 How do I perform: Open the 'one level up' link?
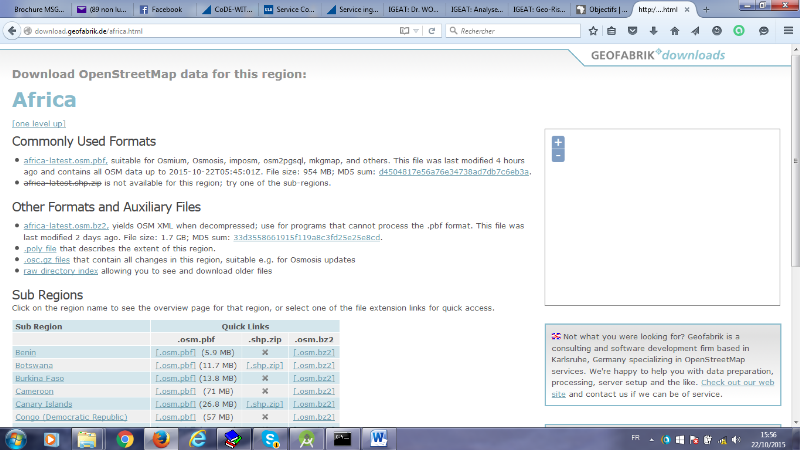(x=39, y=123)
